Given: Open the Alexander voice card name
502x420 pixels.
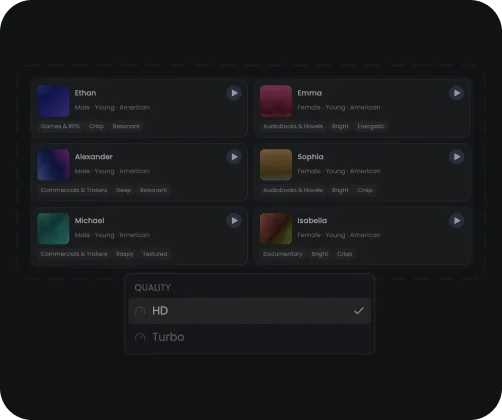Looking at the screenshot, I should click(94, 157).
